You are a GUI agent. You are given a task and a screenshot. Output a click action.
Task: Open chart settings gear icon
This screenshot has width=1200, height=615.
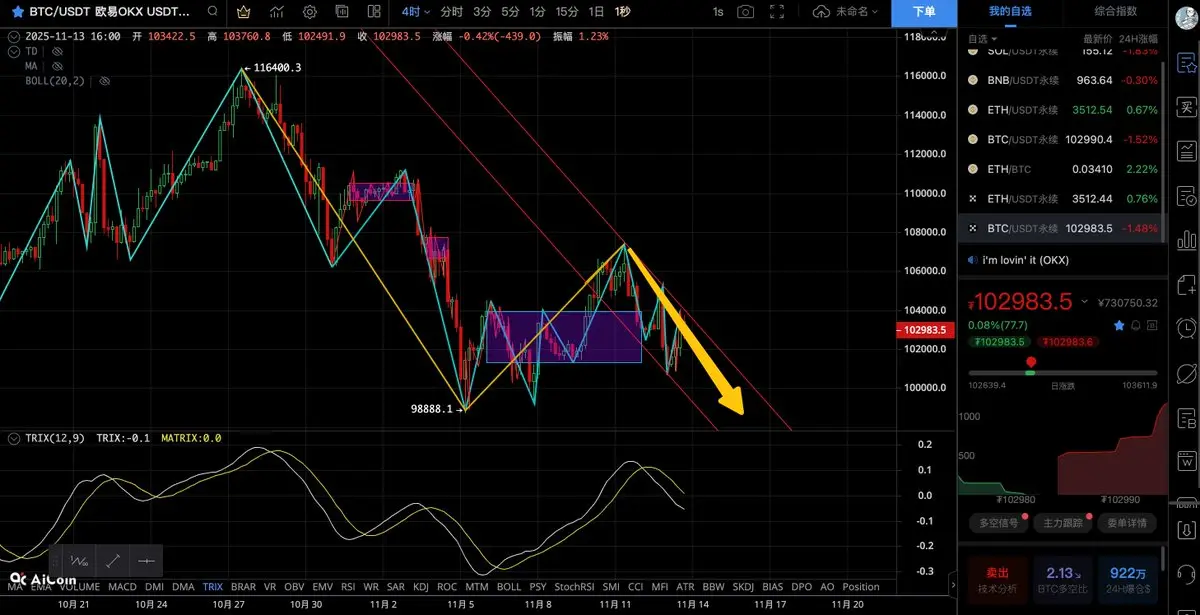coord(310,12)
